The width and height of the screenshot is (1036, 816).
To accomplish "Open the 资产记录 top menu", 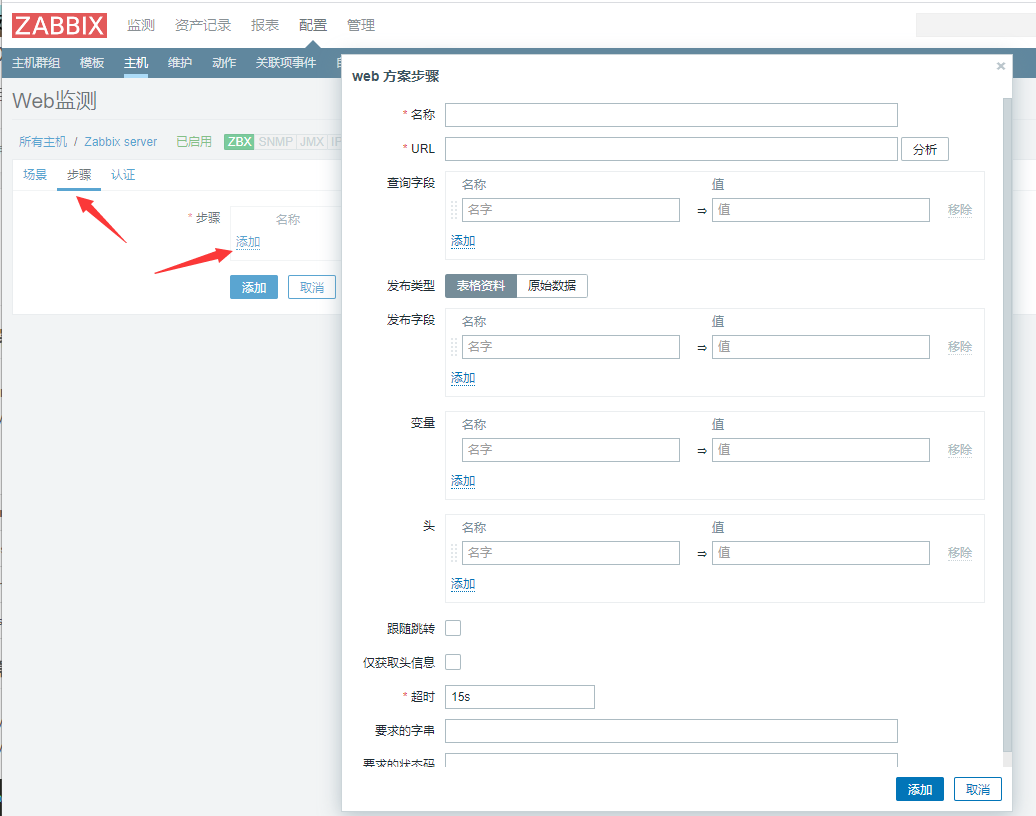I will (x=203, y=25).
